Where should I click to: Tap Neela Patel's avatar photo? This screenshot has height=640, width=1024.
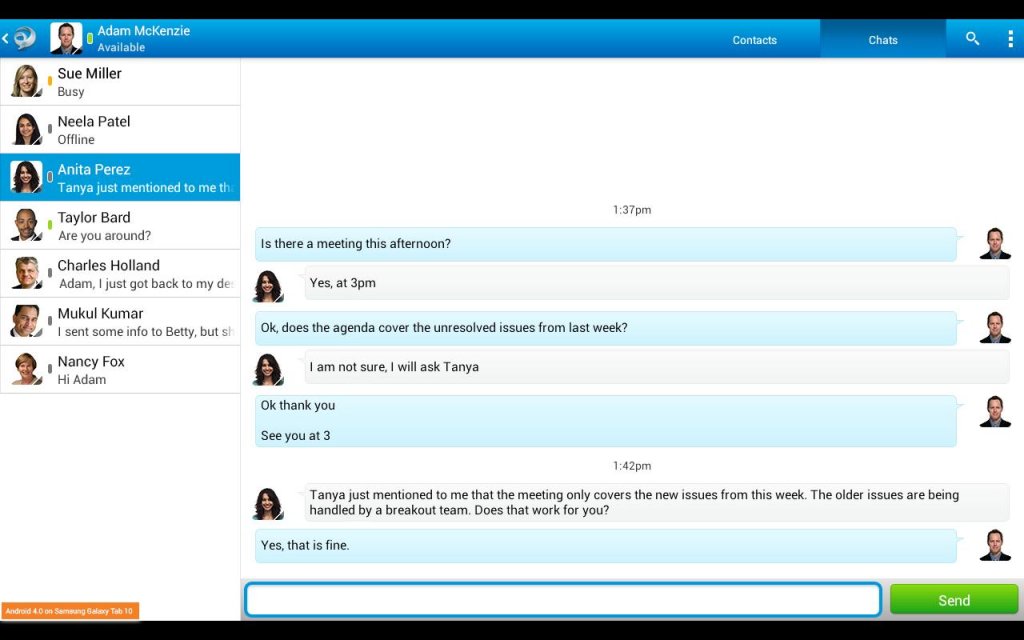click(27, 129)
